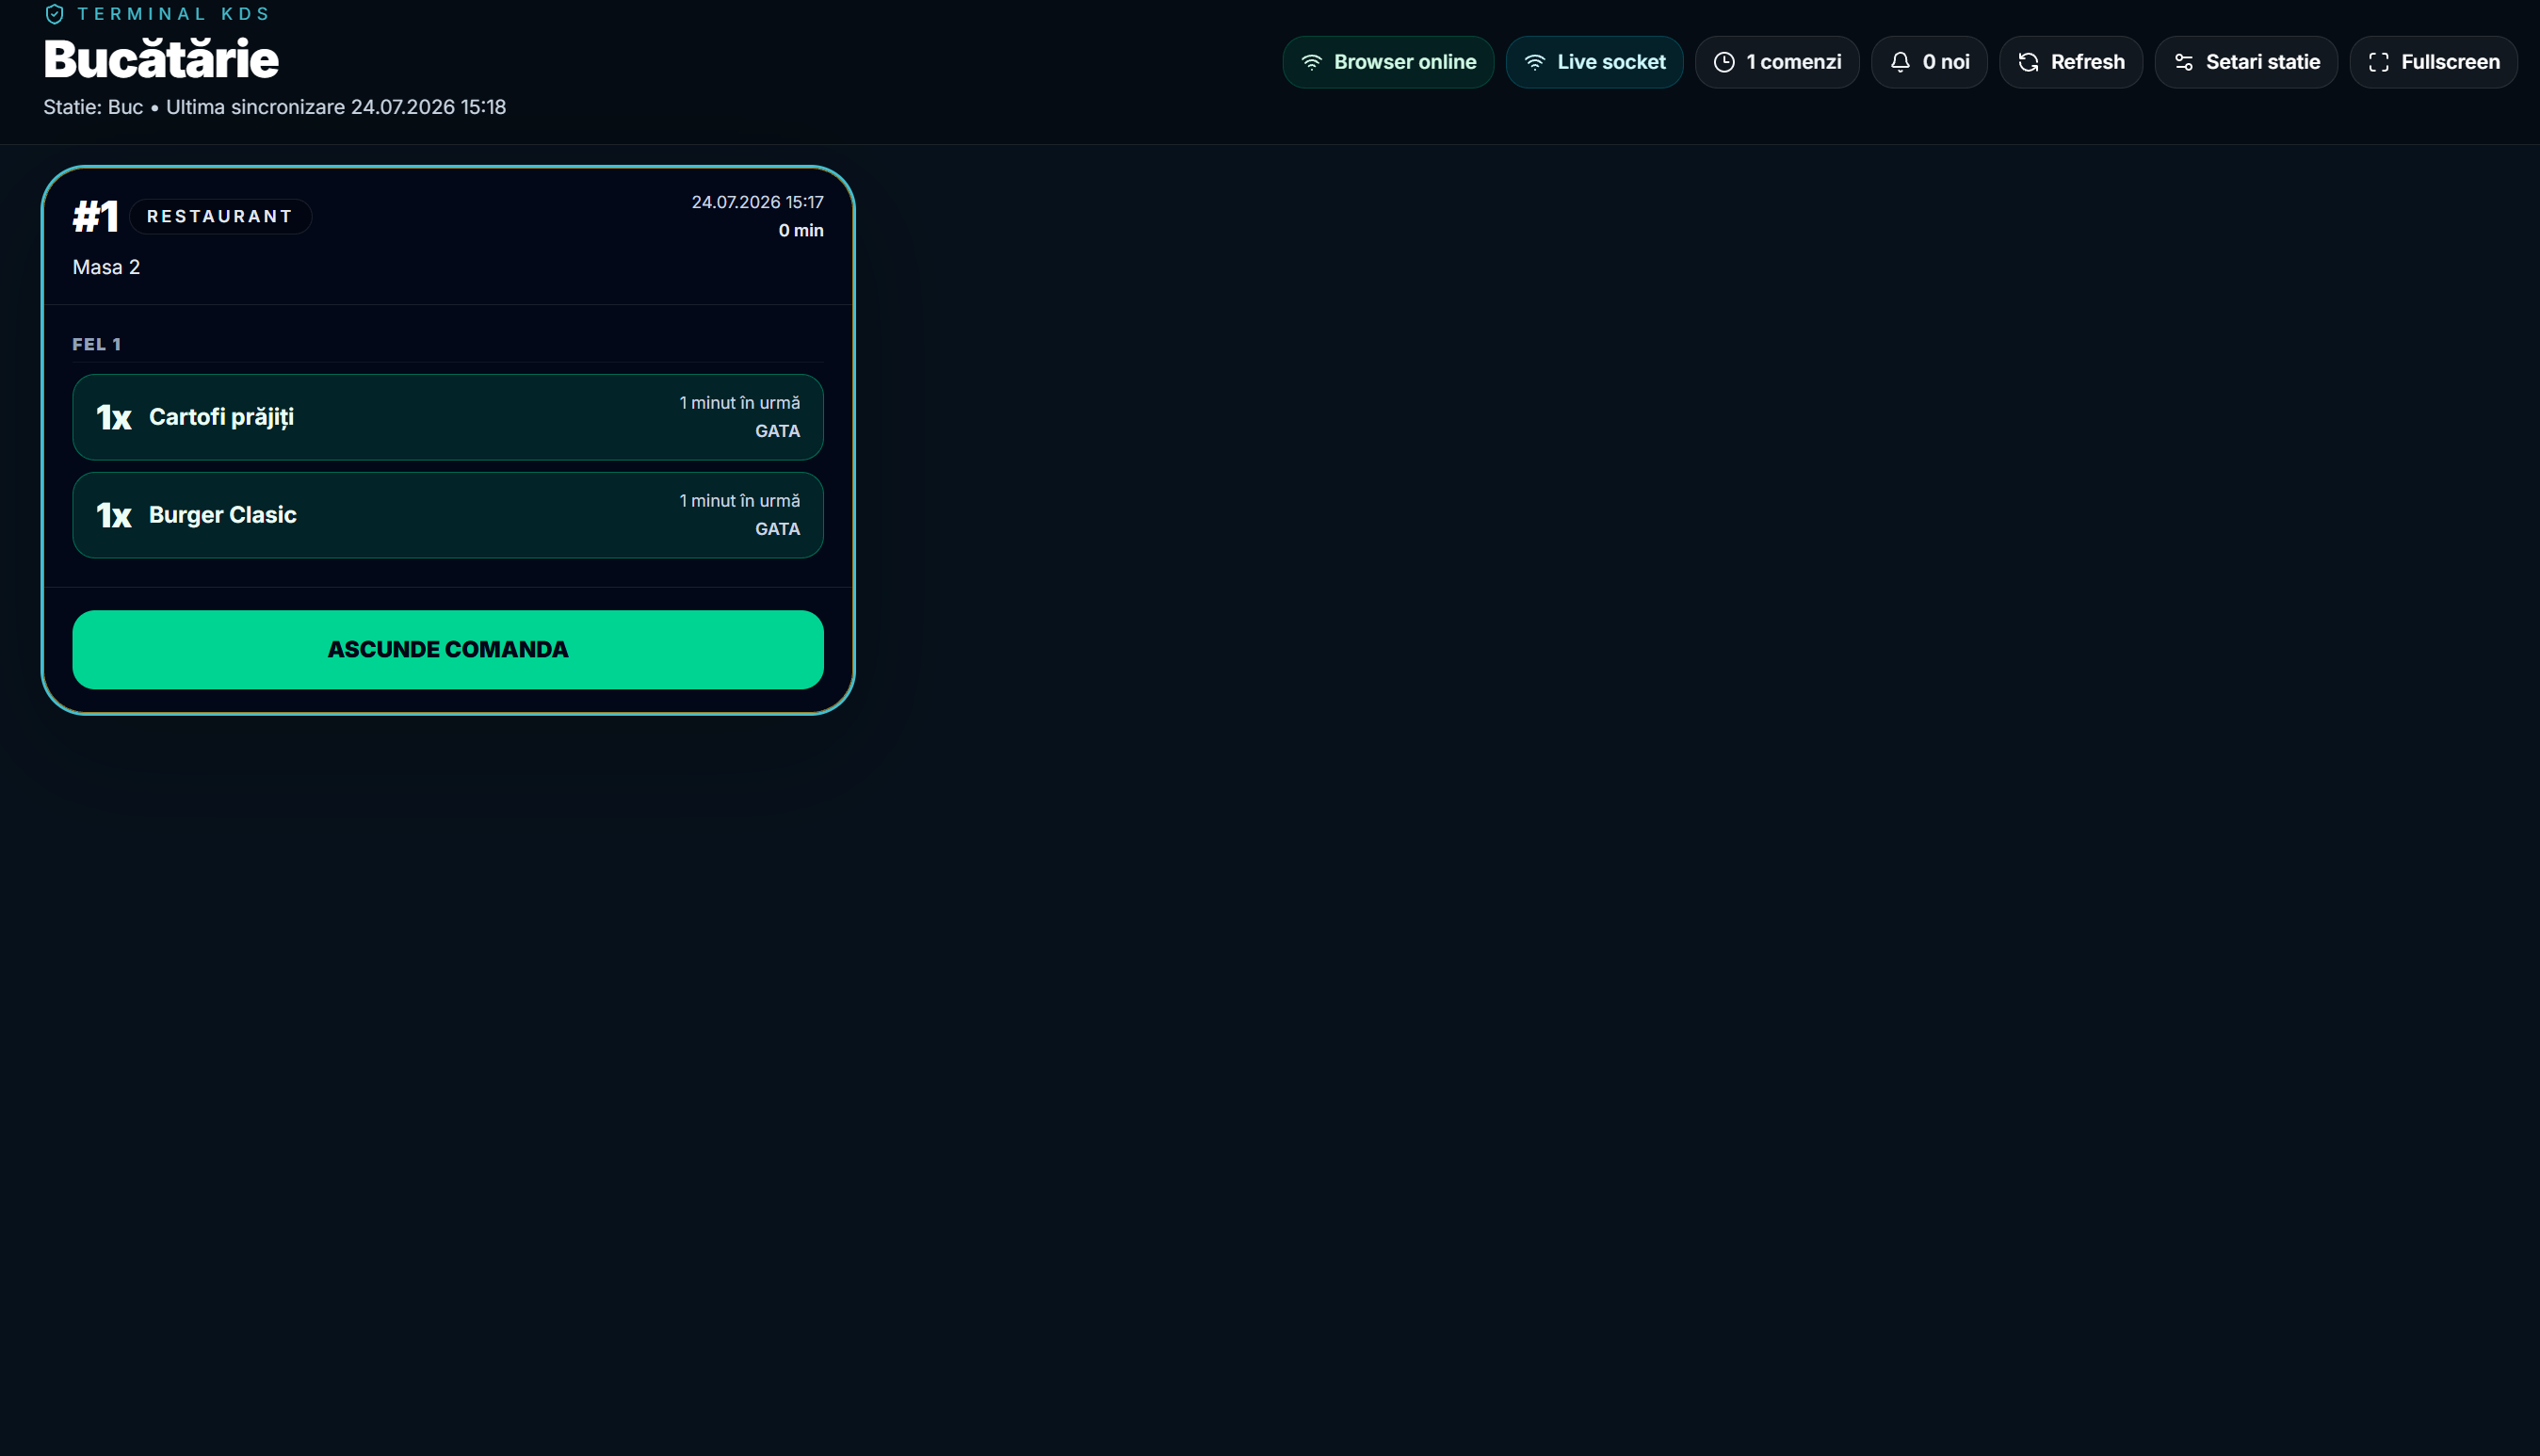Select the order #1 header number
The width and height of the screenshot is (2540, 1456).
[x=95, y=216]
